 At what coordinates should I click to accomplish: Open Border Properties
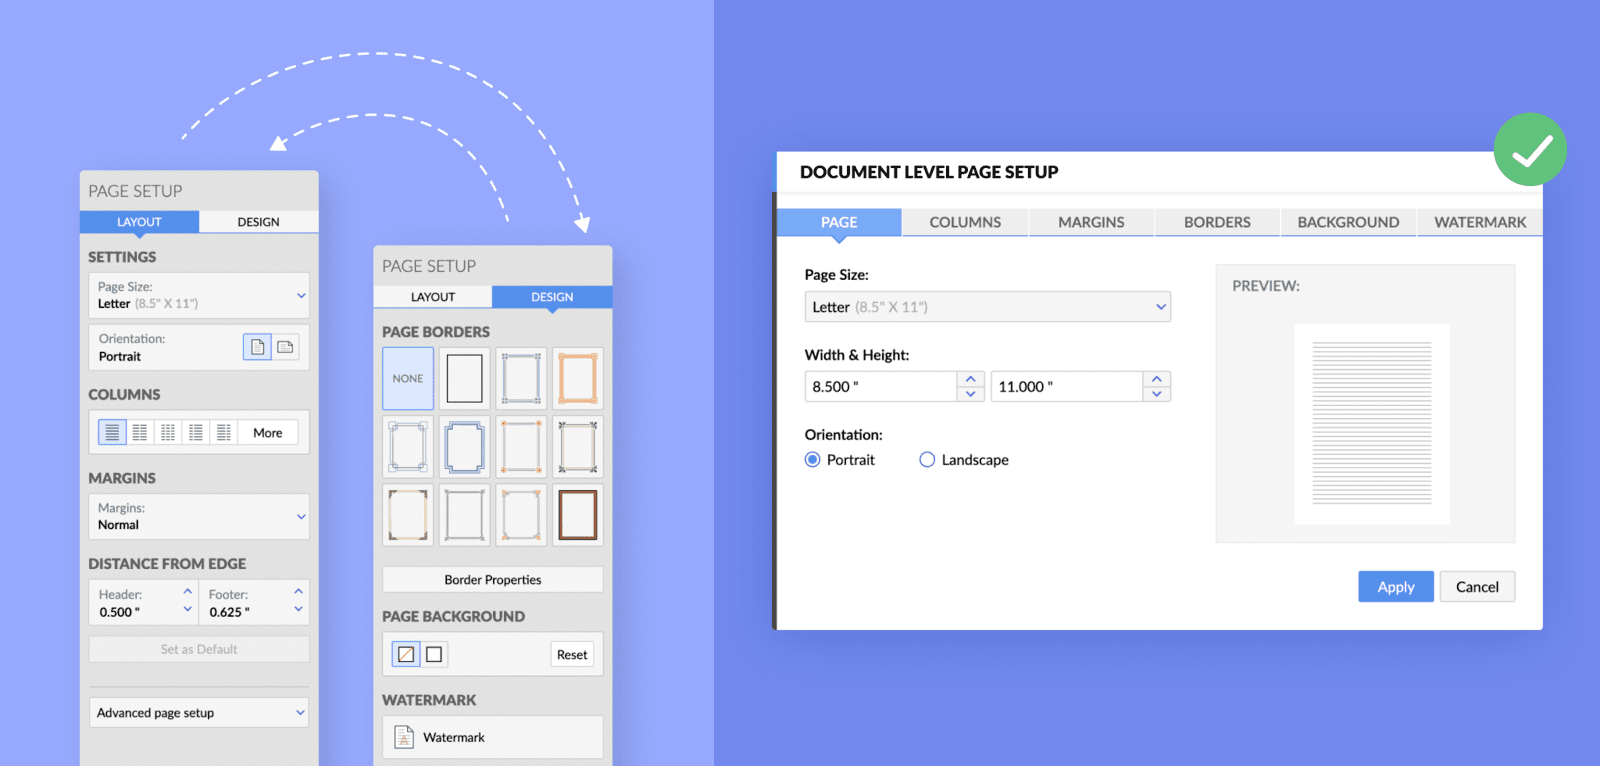click(493, 580)
